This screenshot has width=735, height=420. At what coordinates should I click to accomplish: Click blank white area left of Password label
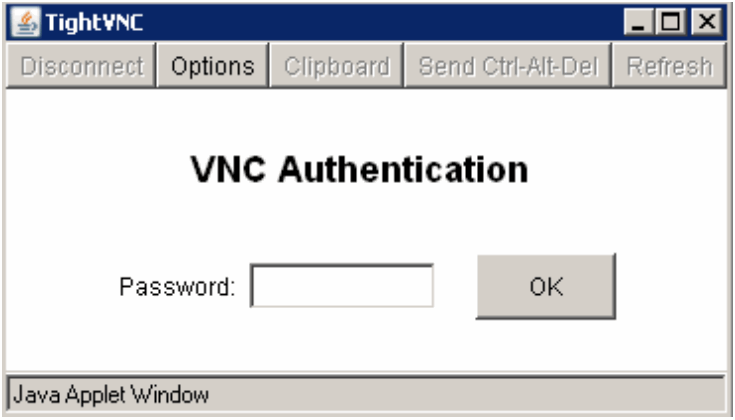pyautogui.click(x=60, y=288)
